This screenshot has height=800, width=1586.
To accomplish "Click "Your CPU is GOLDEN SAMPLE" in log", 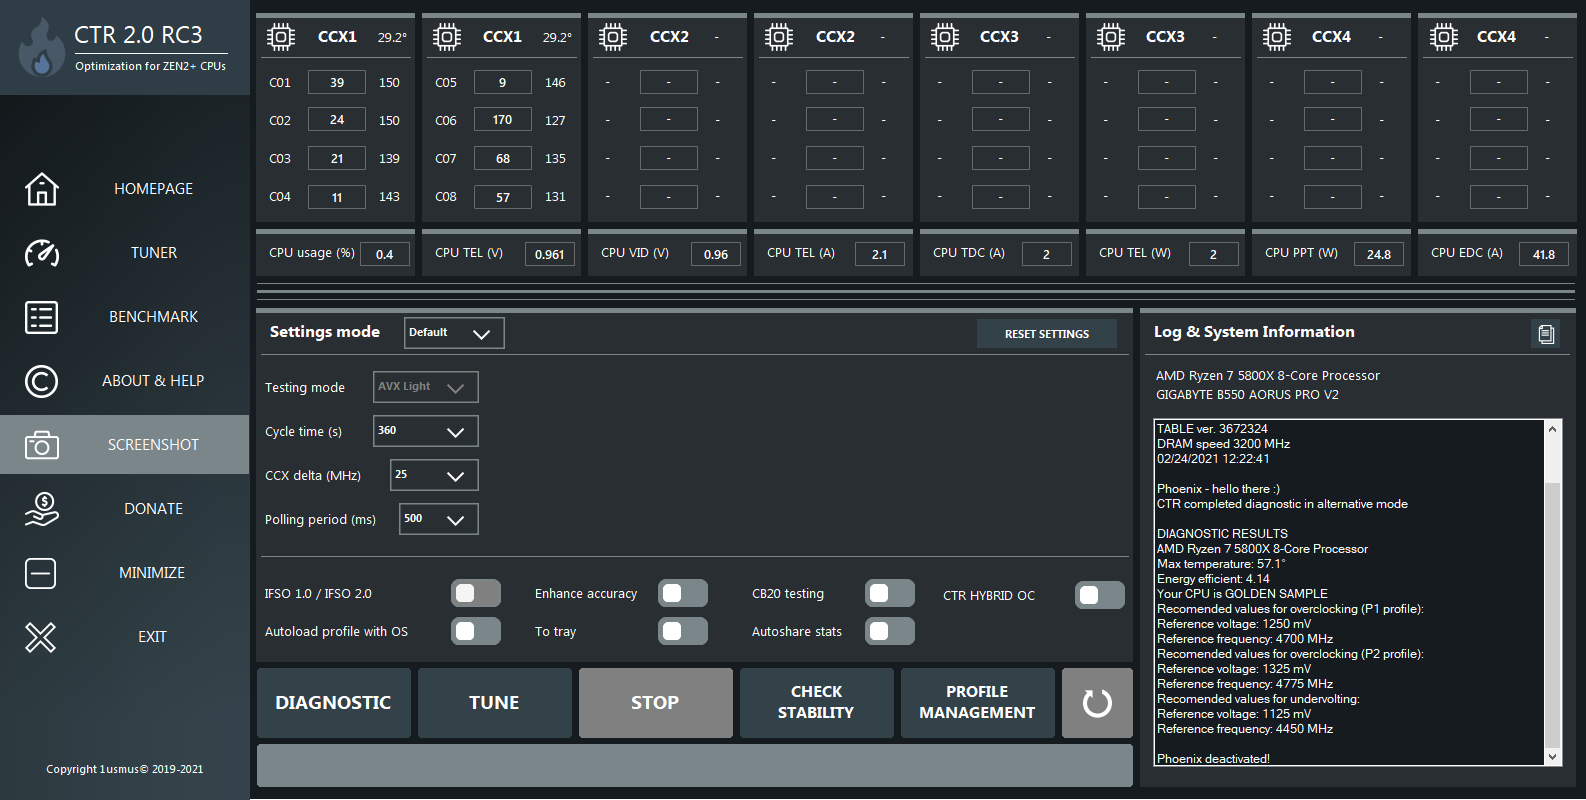I will click(1242, 594).
